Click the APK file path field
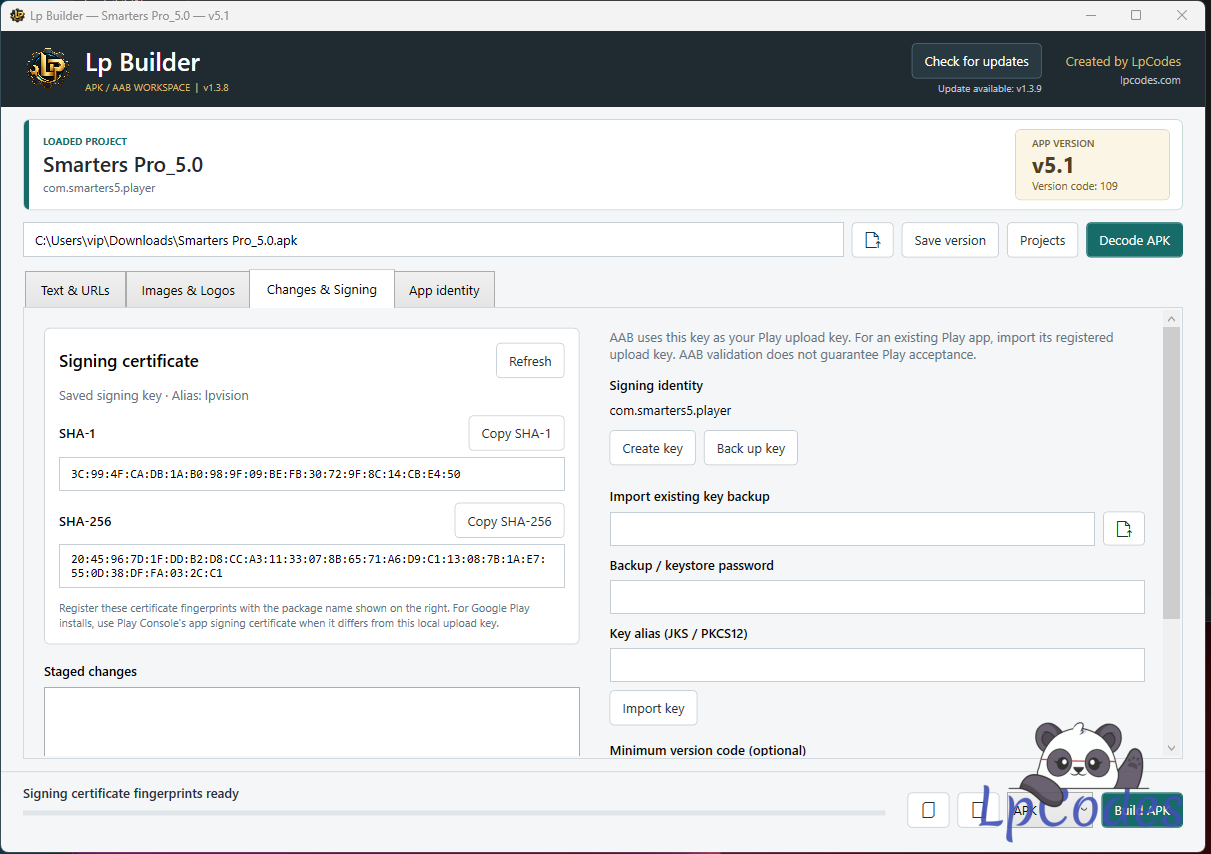Screen dimensions: 1211x854 [433, 240]
